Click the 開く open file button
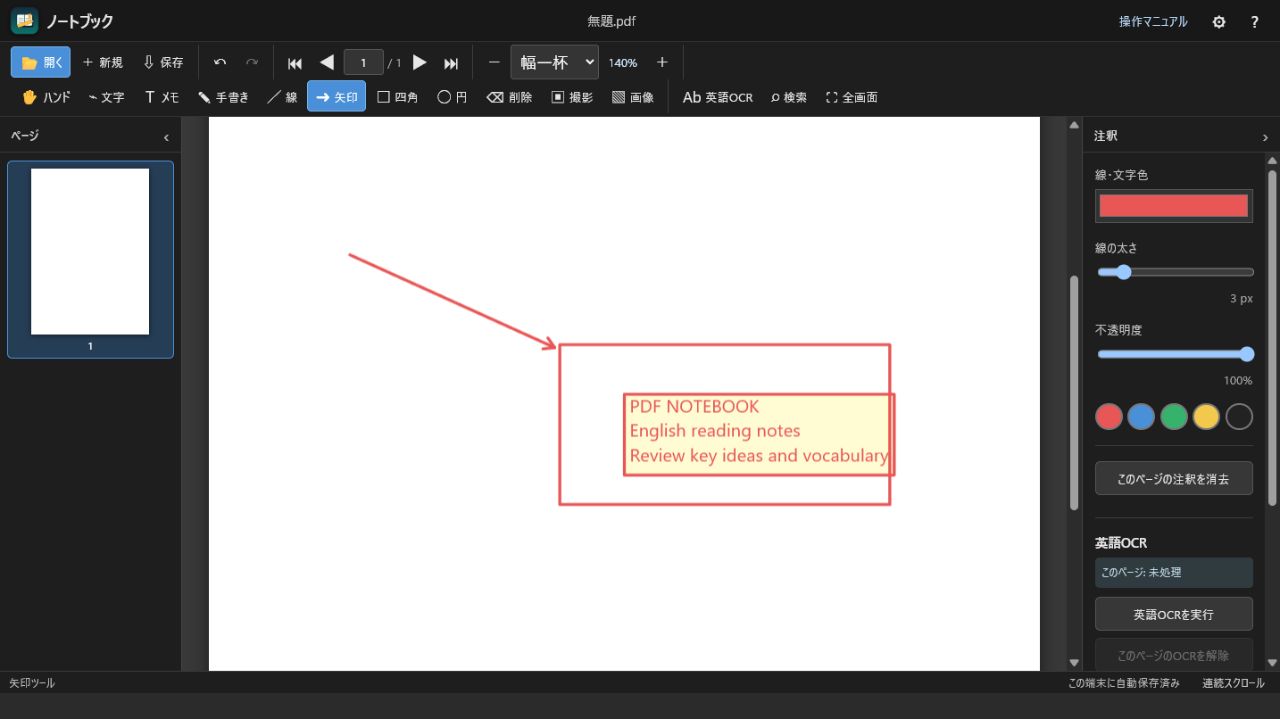 pos(41,62)
